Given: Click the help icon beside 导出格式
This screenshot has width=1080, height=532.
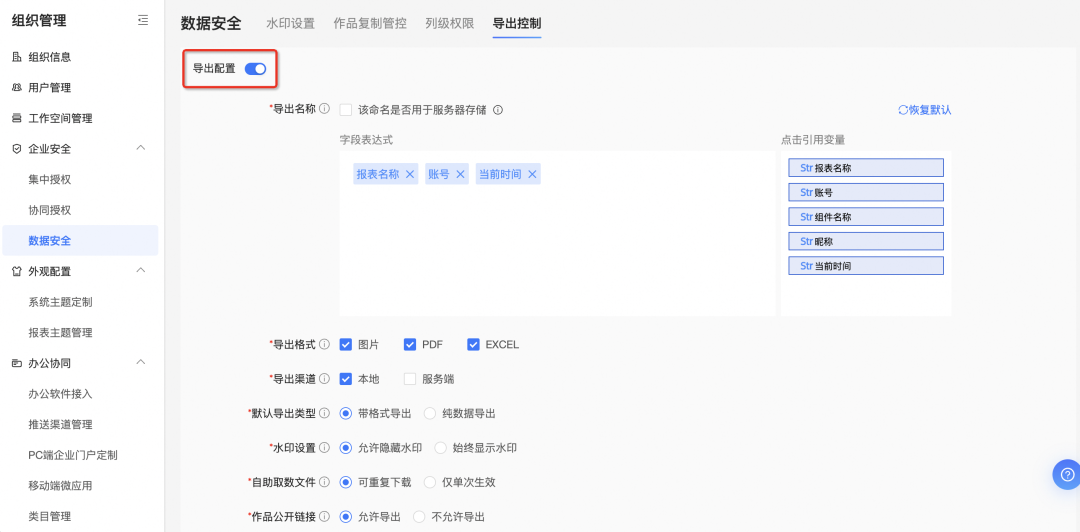Looking at the screenshot, I should tap(324, 344).
